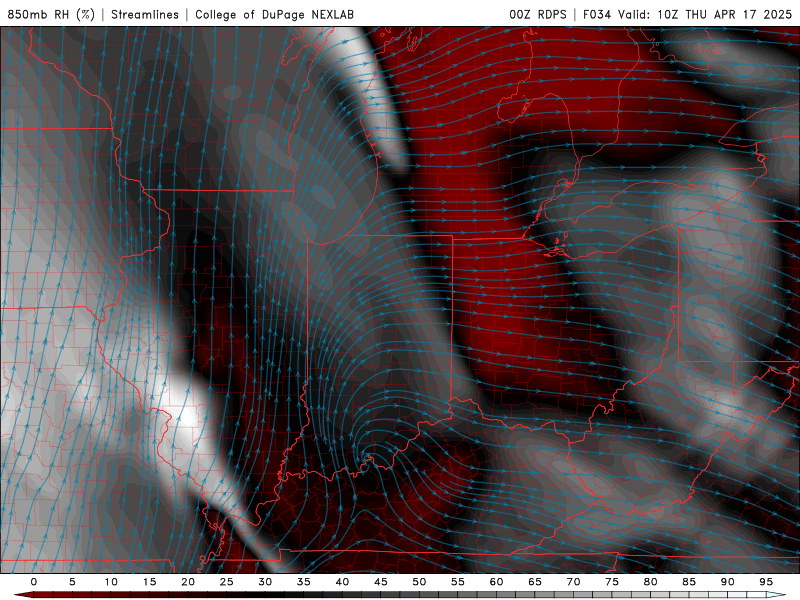Viewport: 800px width, 600px height.
Task: Click the 25 value on color scale
Action: tap(227, 582)
